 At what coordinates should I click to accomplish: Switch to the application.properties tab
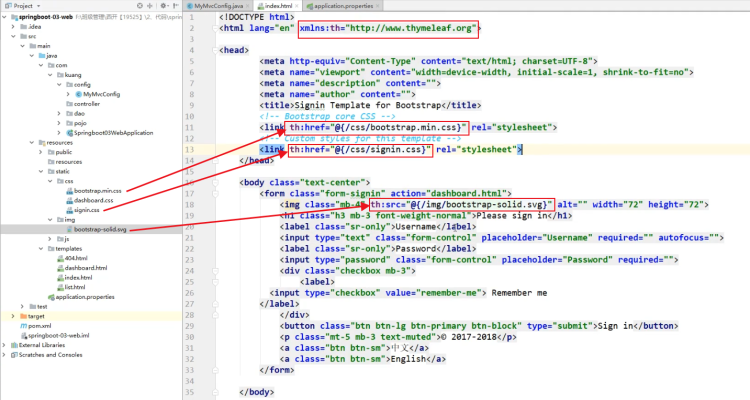(339, 6)
